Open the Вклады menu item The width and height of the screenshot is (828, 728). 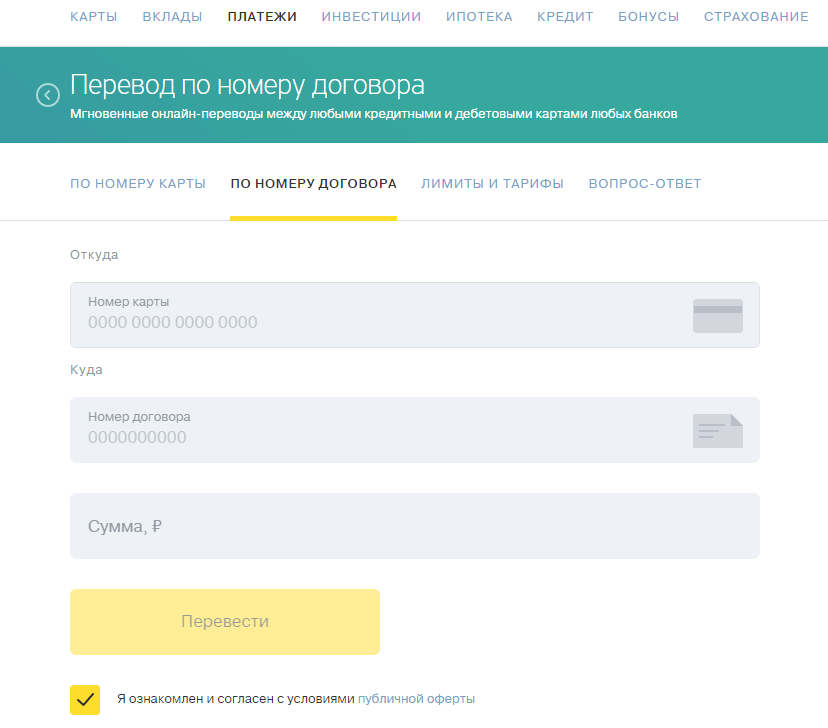click(x=172, y=17)
